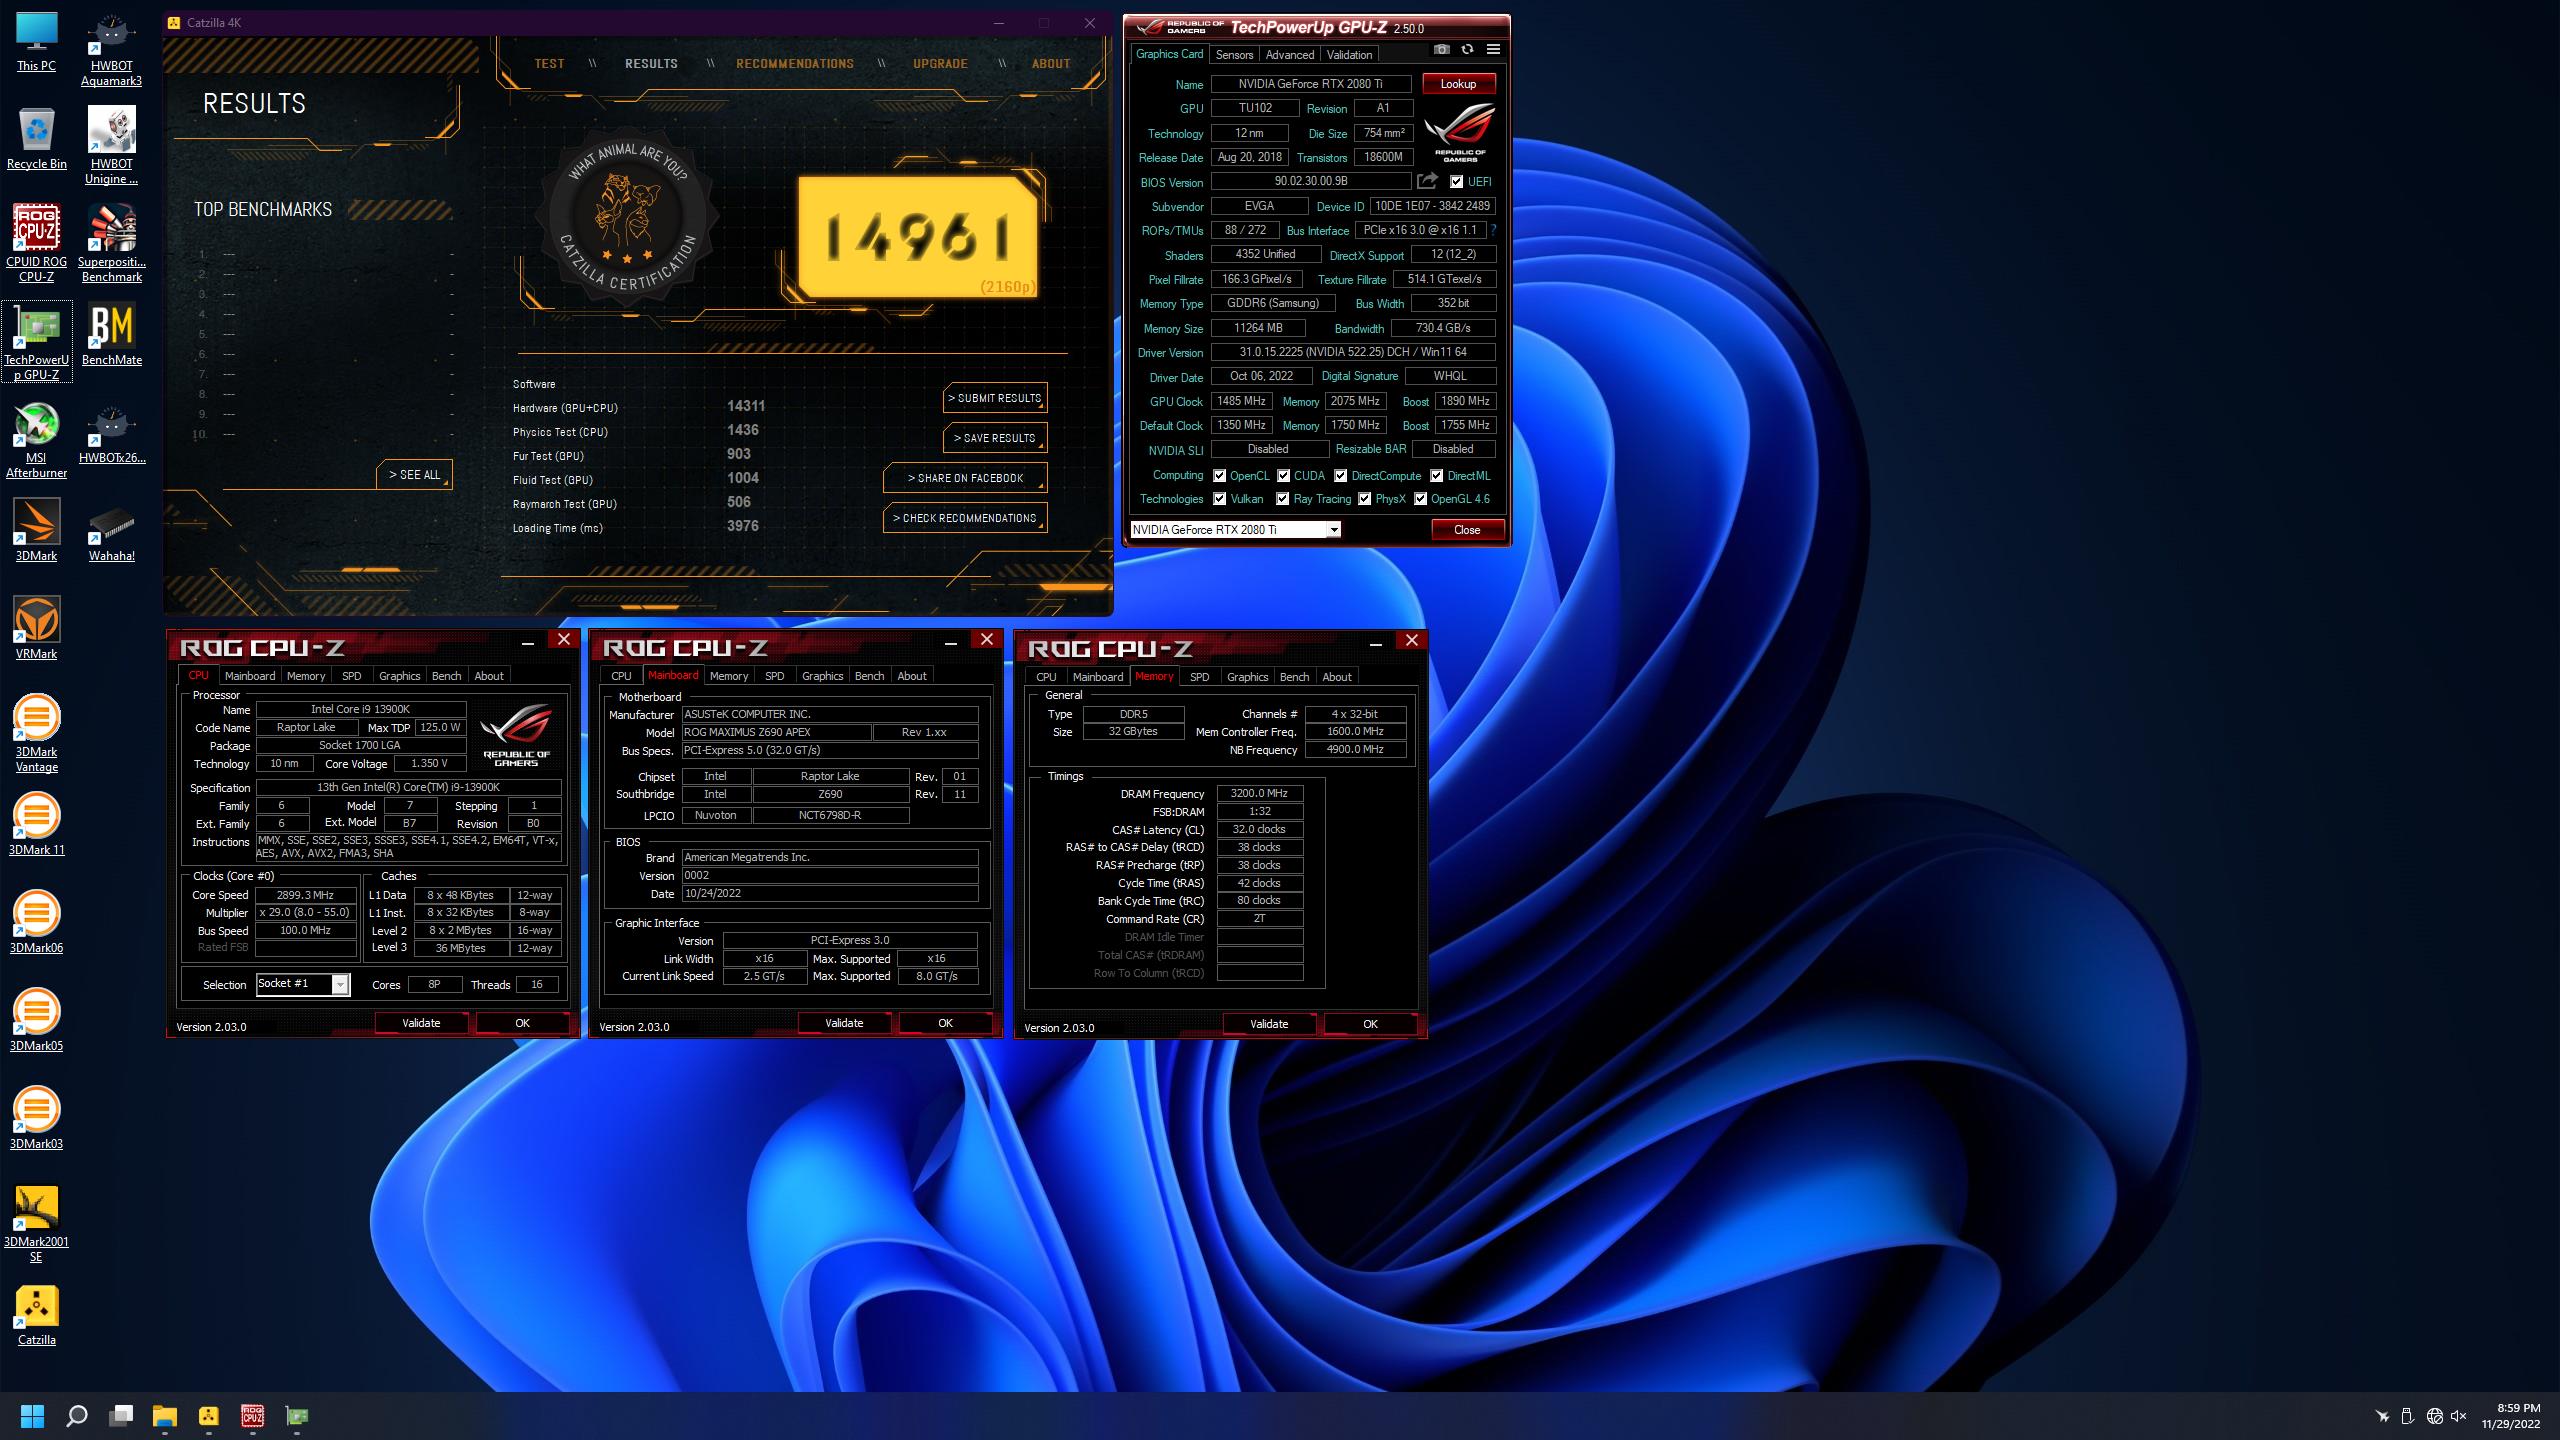Open Validation tab in GPU-Z
Screen dimensions: 2560x1440
[x=1349, y=55]
